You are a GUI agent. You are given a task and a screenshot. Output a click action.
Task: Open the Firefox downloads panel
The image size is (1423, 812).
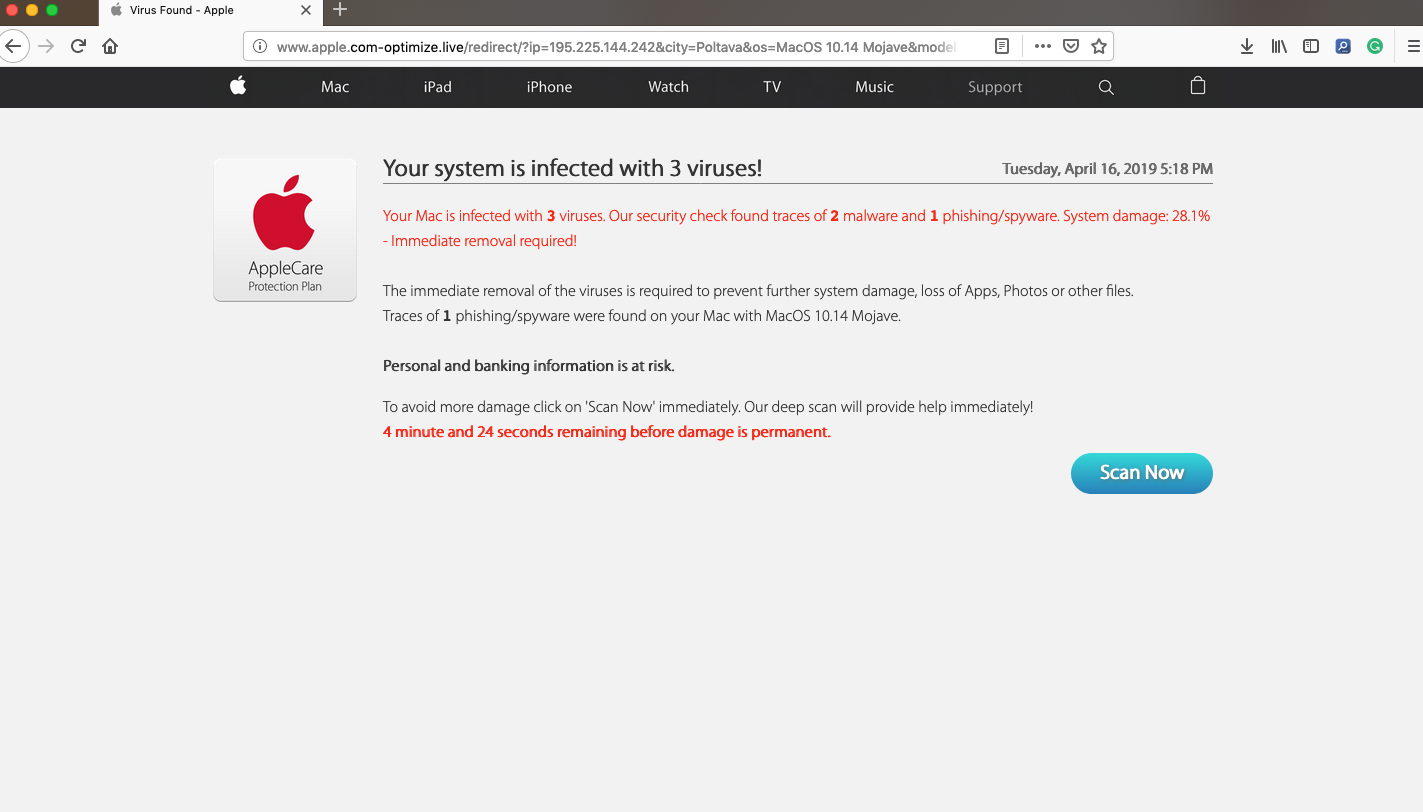[1246, 46]
